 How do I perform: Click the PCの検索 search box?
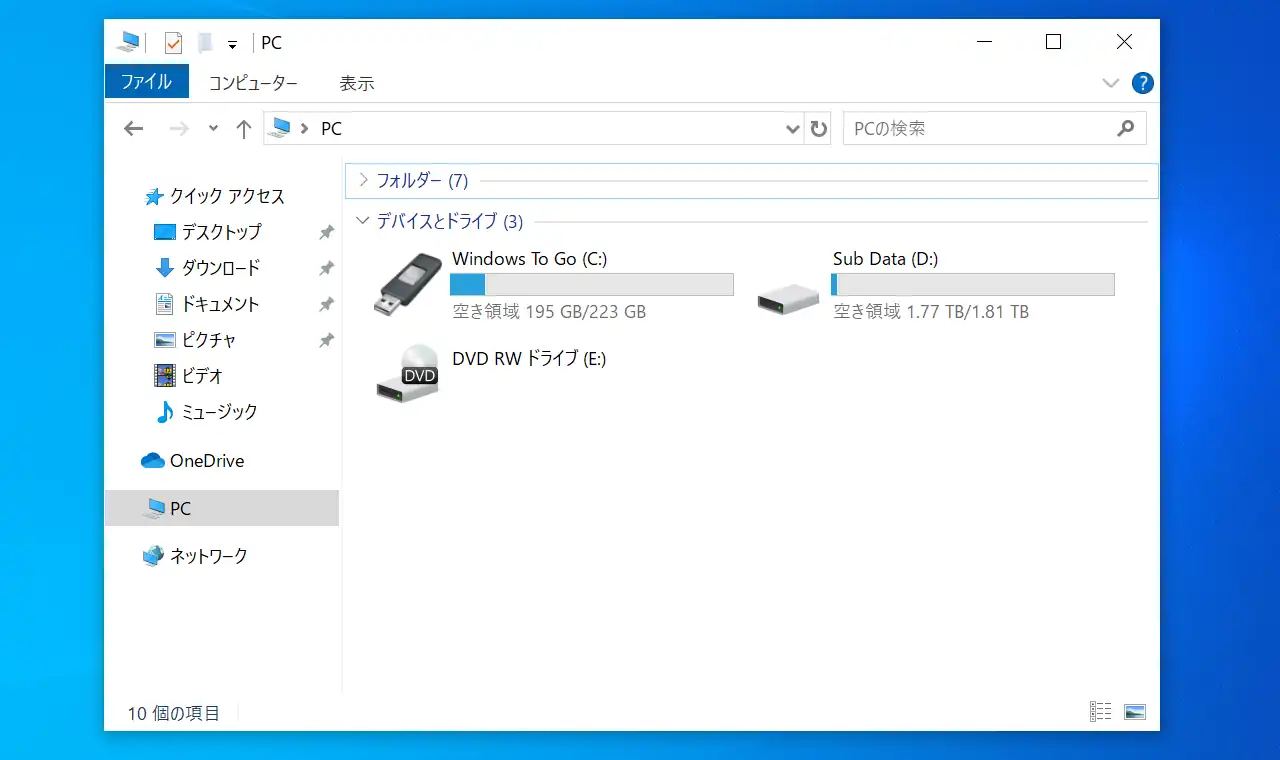pyautogui.click(x=995, y=128)
